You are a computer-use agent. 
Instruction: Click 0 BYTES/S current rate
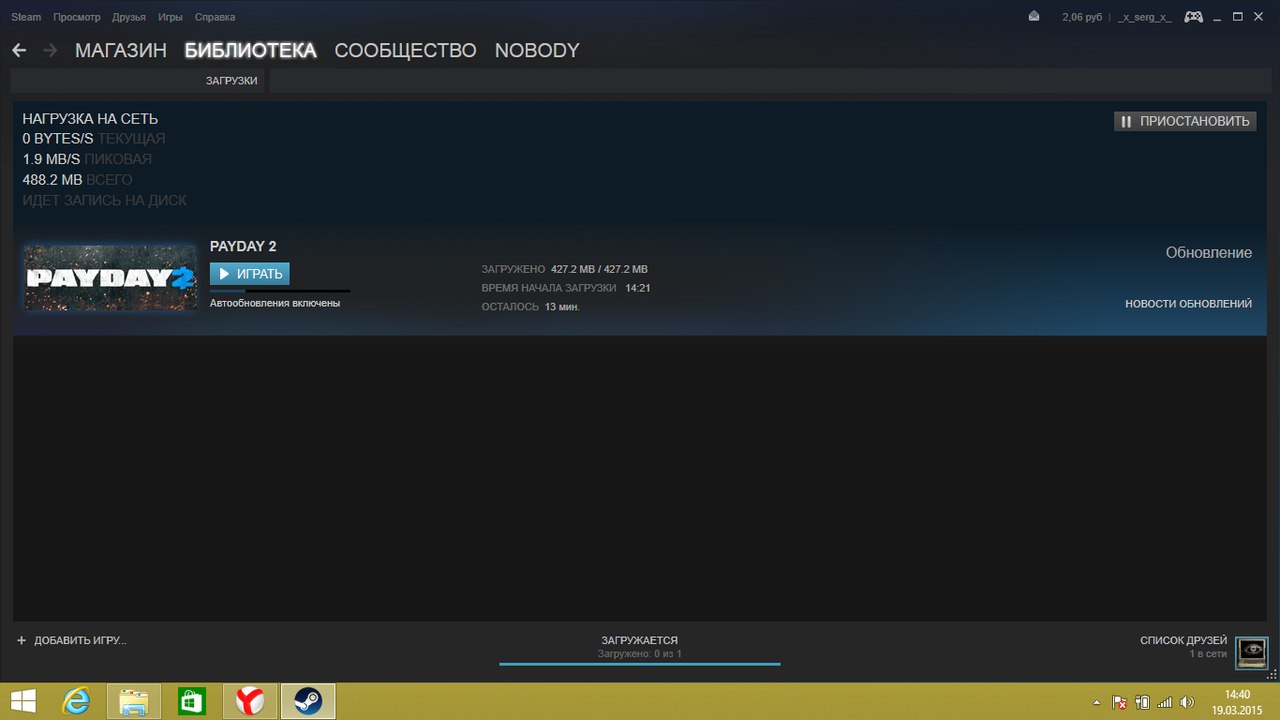click(x=58, y=139)
